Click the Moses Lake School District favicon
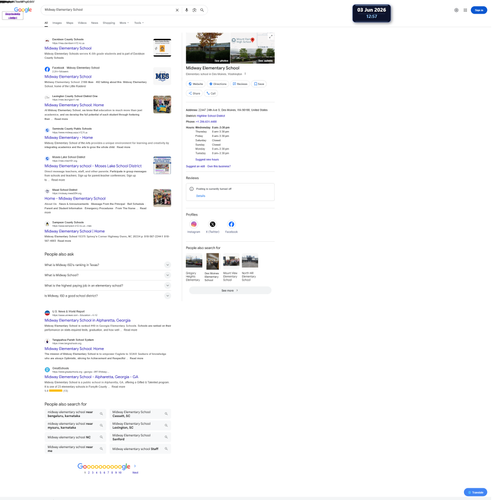 tap(47, 160)
